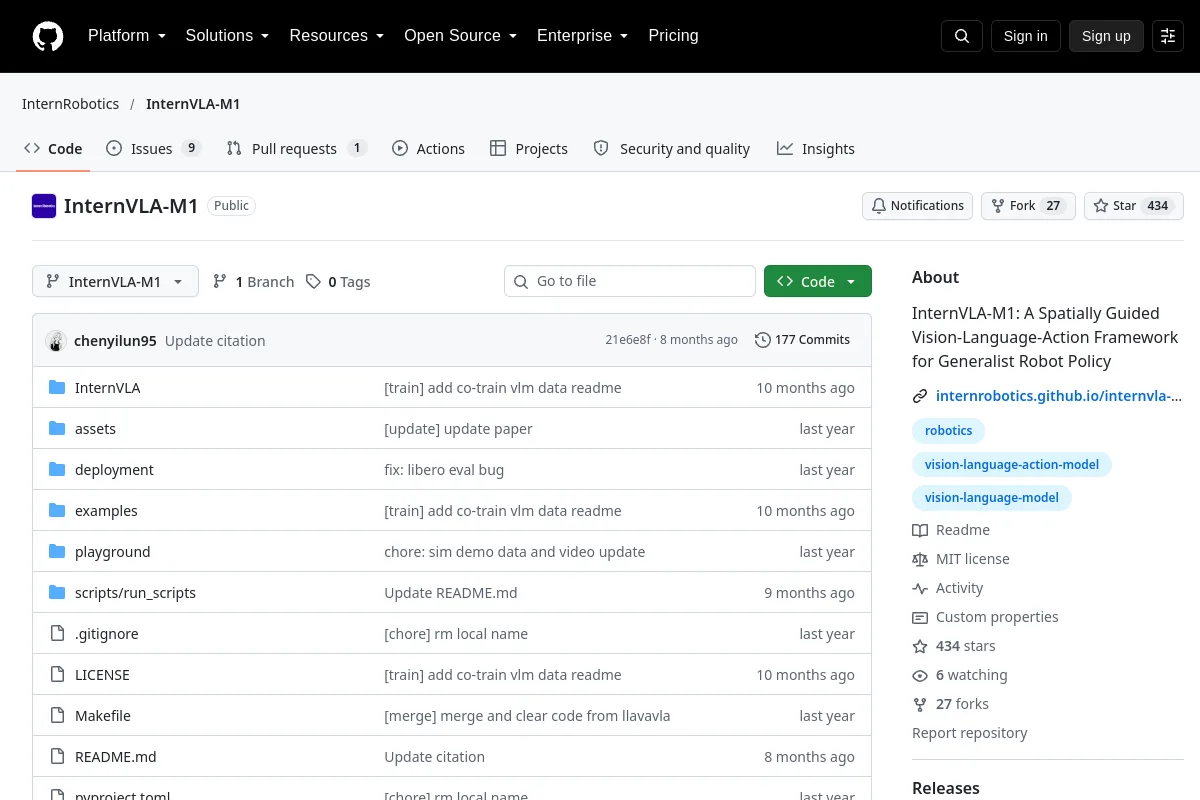This screenshot has height=800, width=1200.
Task: Click the InternRobotics repository avatar
Action: click(x=44, y=206)
